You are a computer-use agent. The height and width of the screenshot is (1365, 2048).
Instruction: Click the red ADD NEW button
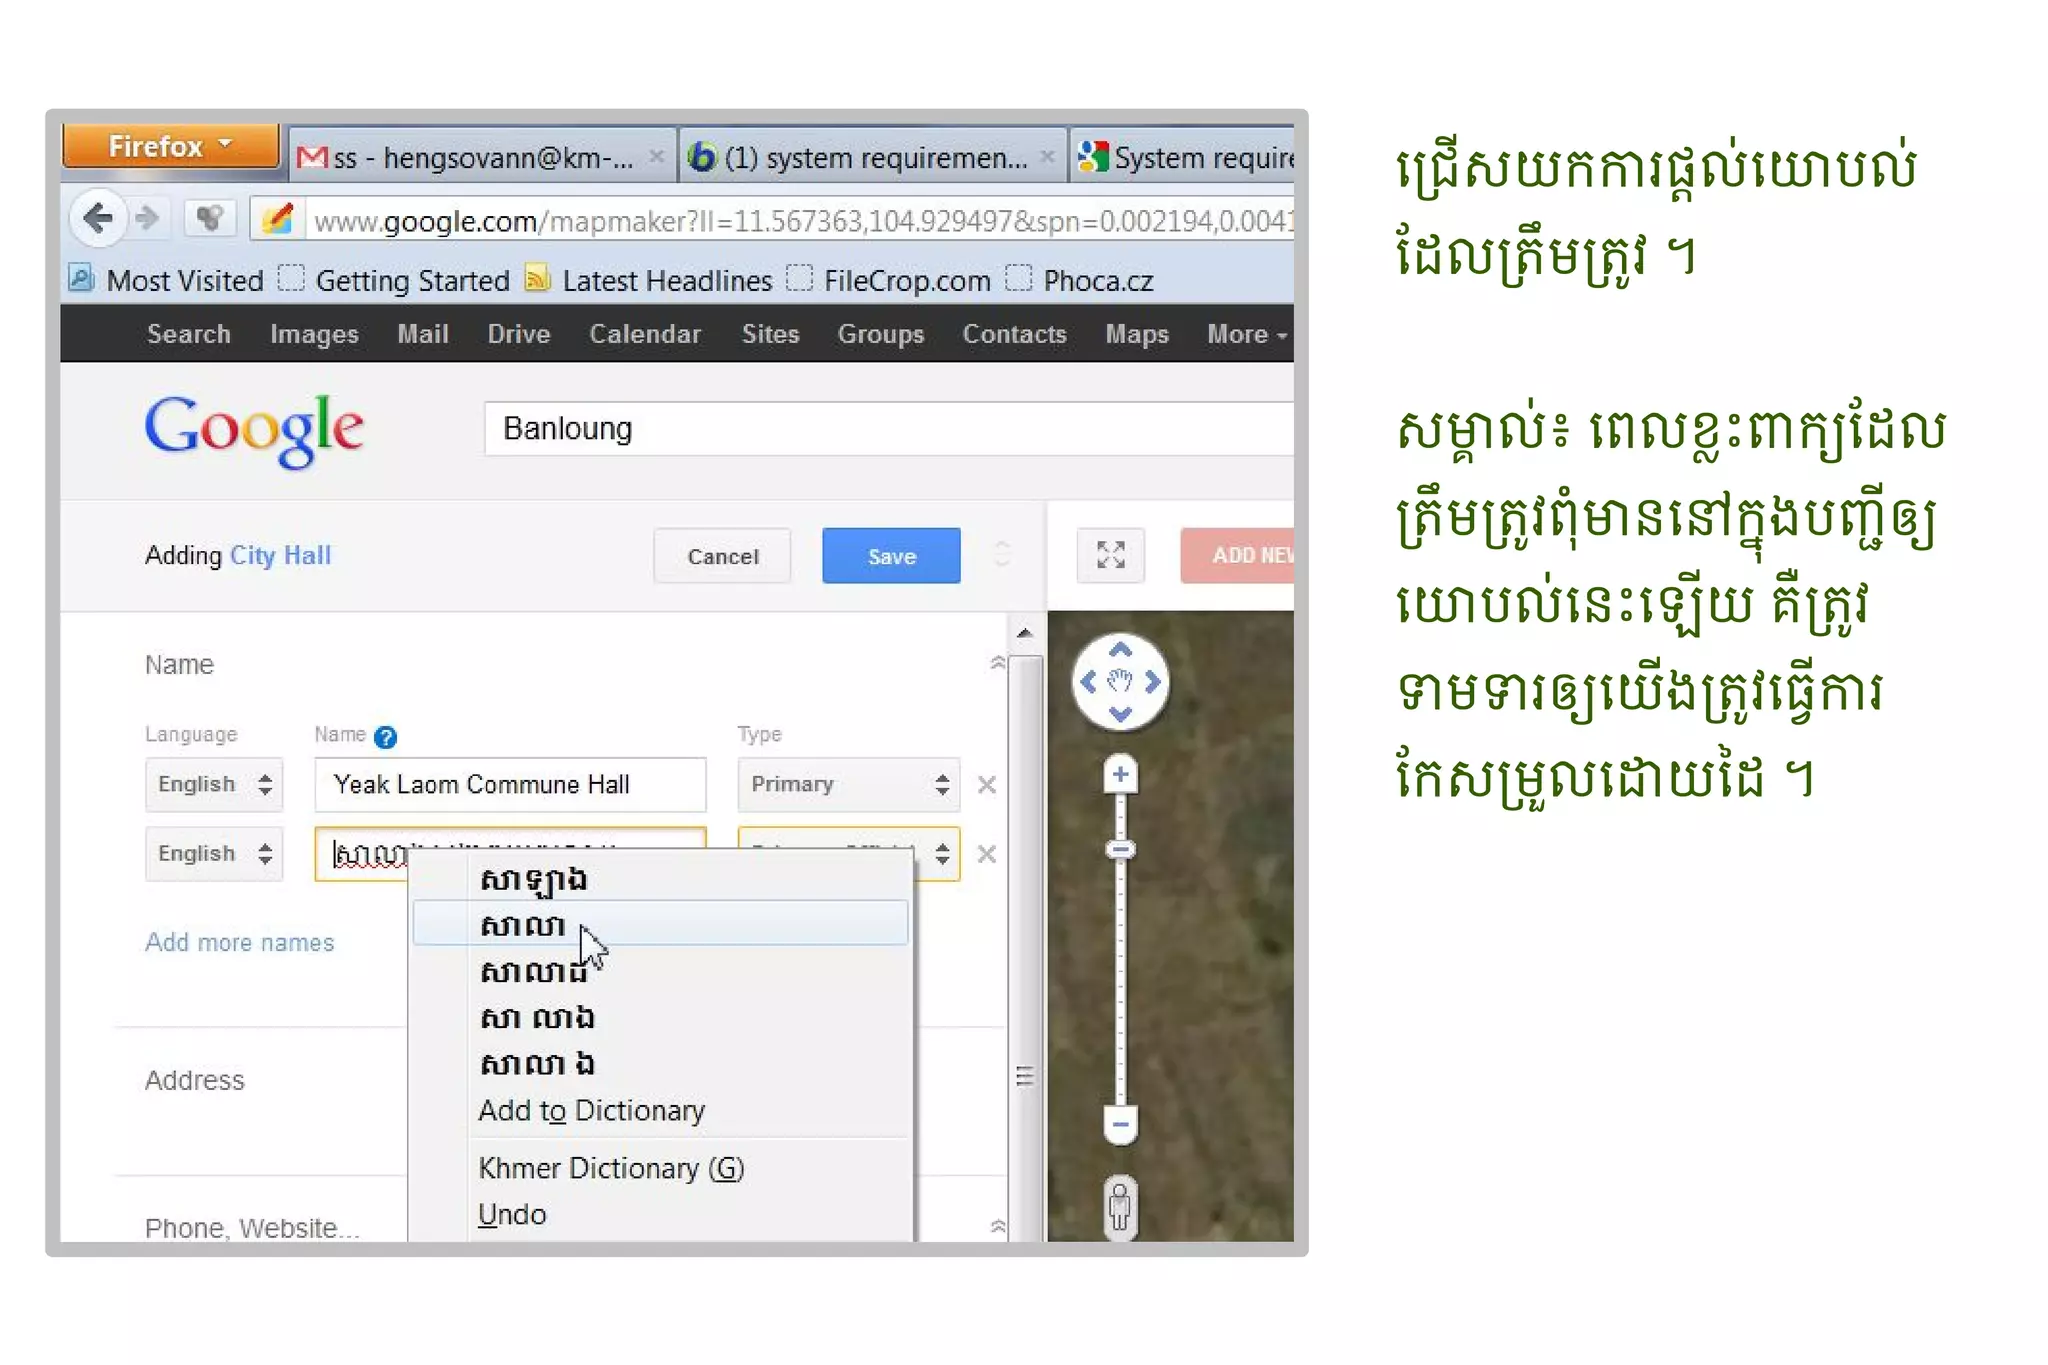pos(1238,555)
